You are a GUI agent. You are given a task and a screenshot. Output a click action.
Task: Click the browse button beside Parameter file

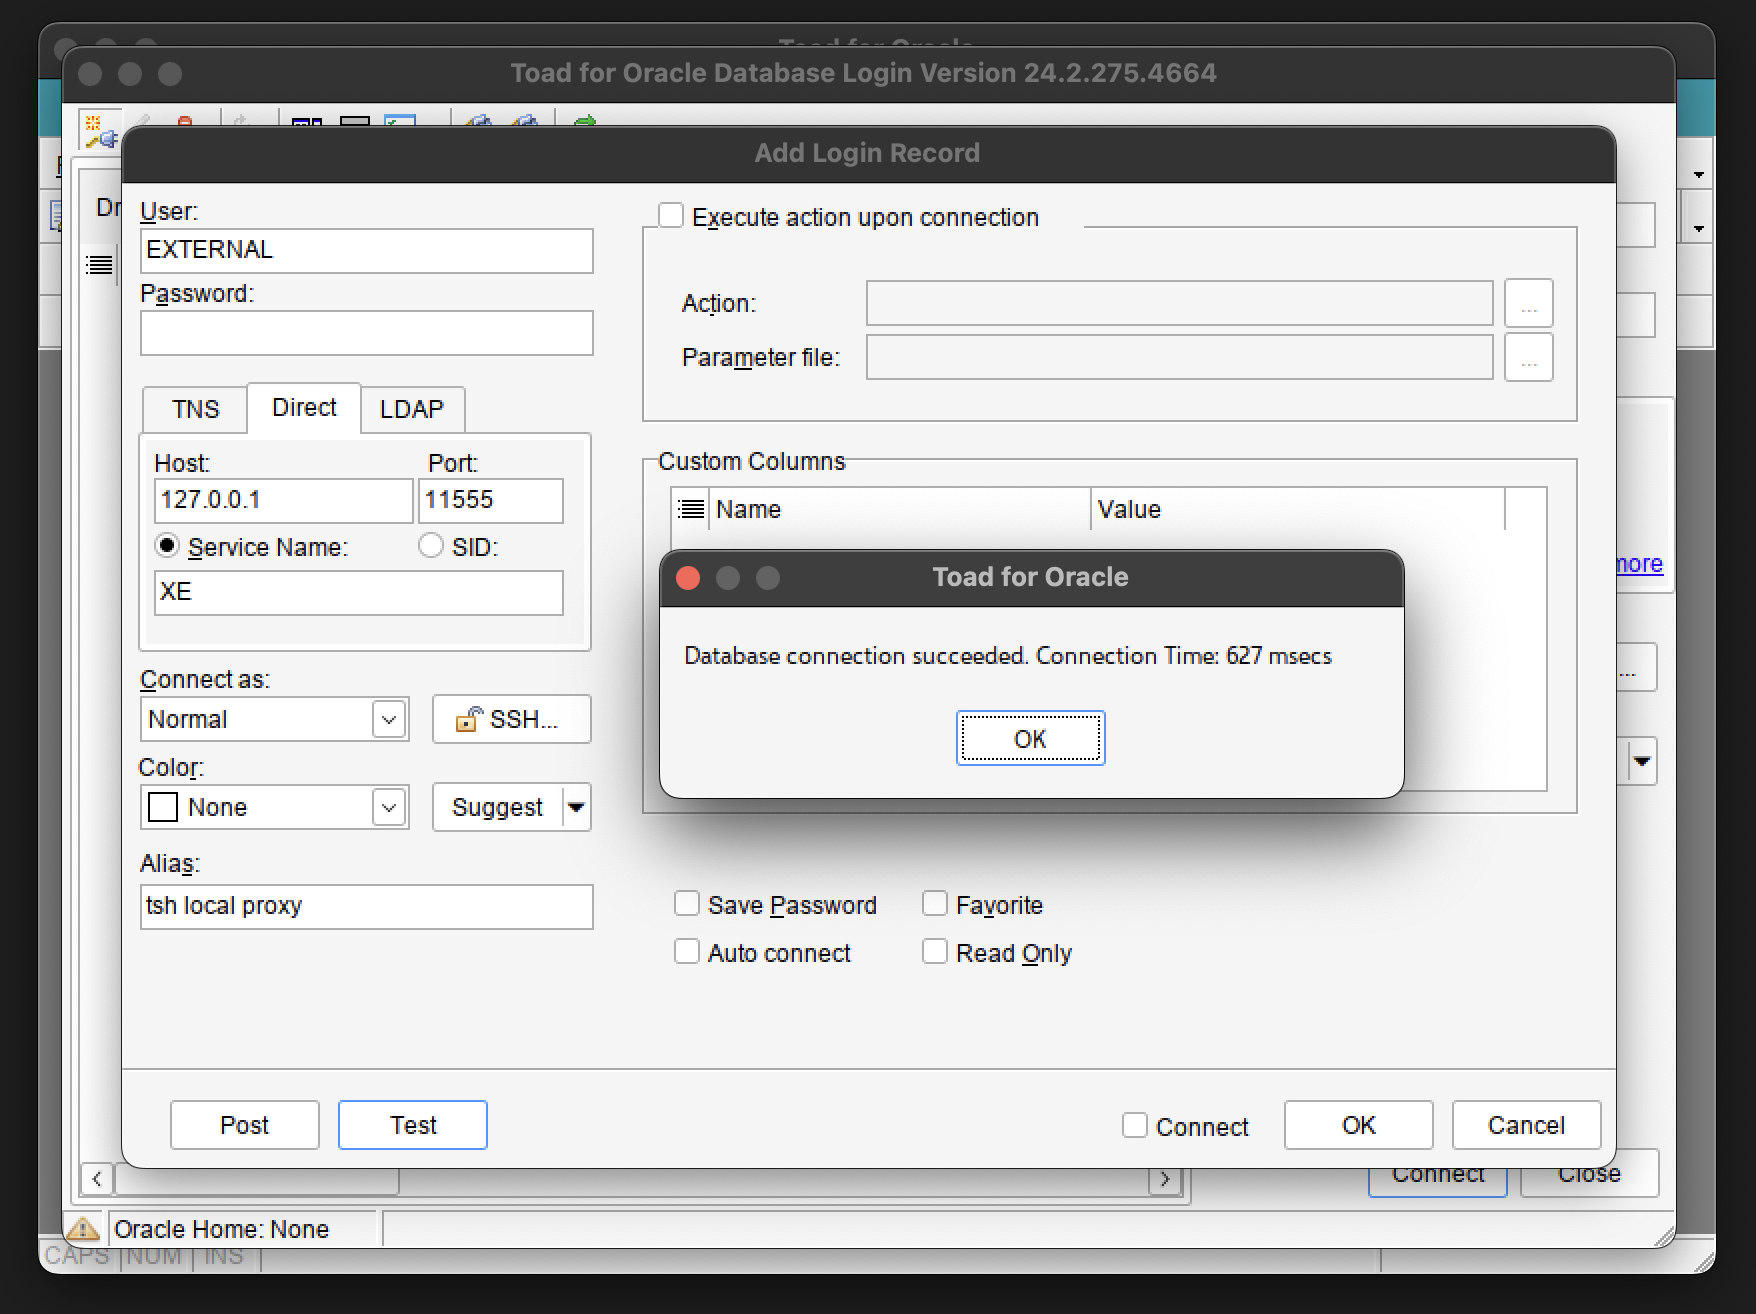pyautogui.click(x=1528, y=357)
